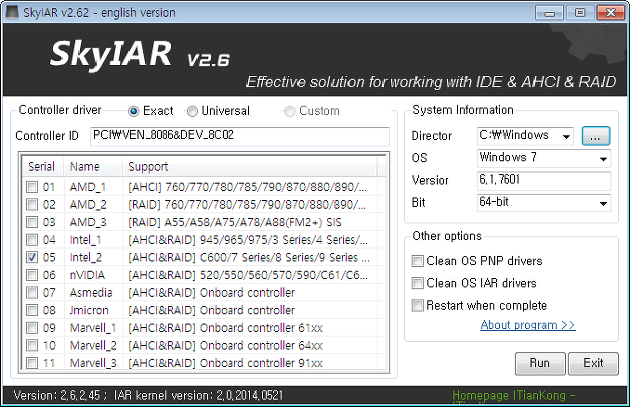Select the Marvell_3 name in the list
The height and width of the screenshot is (407, 630).
tap(93, 363)
